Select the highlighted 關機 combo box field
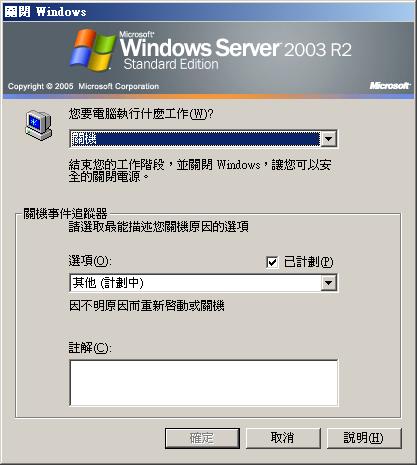This screenshot has width=417, height=465. [203, 139]
